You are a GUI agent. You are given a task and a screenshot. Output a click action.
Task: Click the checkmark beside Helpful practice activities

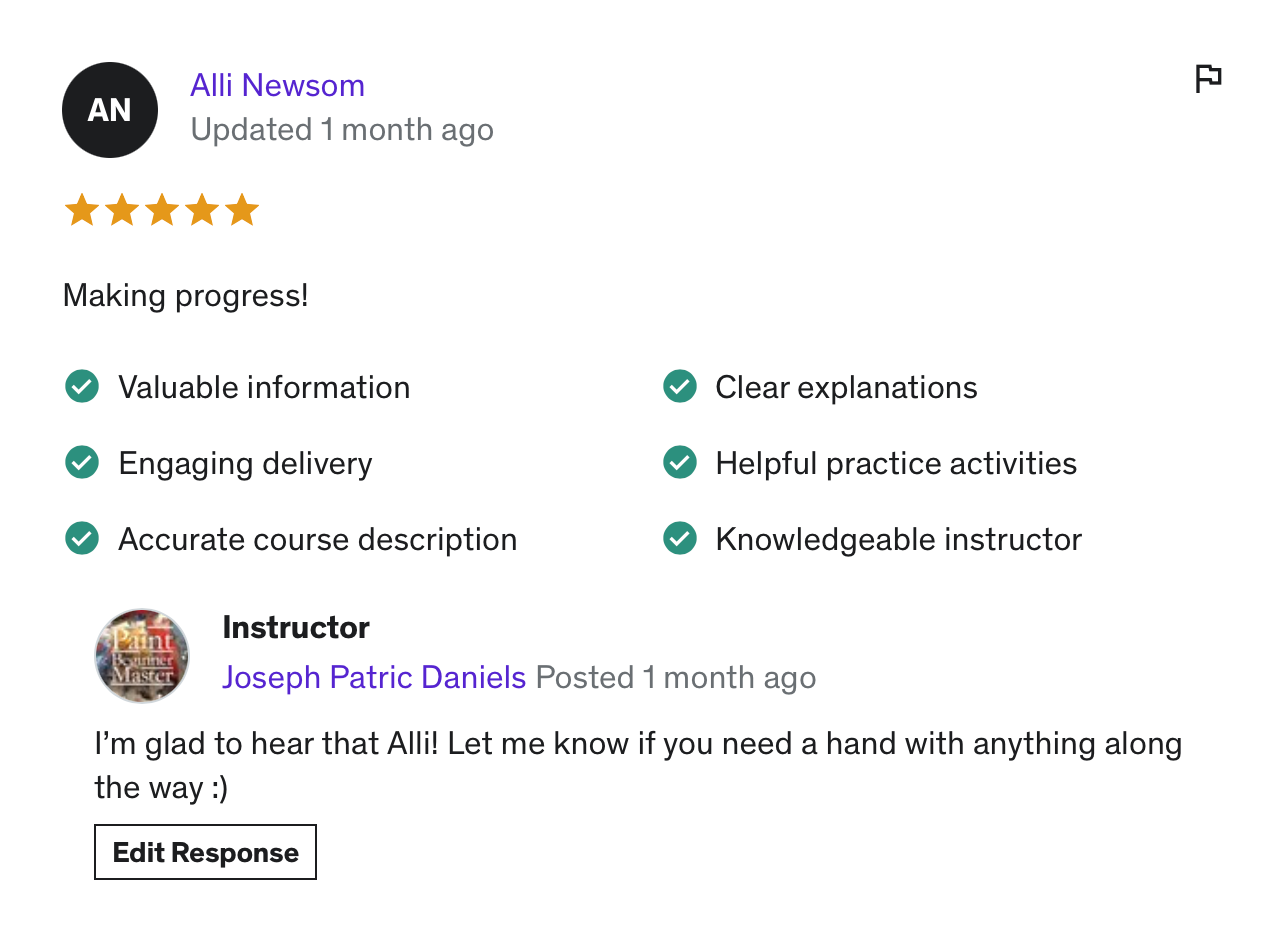click(680, 462)
